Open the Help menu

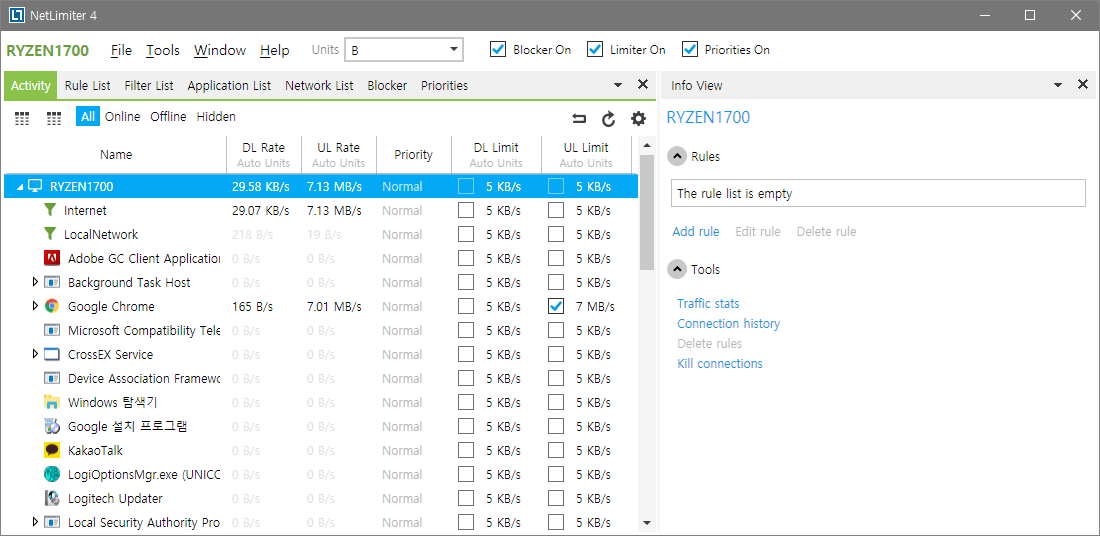coord(274,51)
